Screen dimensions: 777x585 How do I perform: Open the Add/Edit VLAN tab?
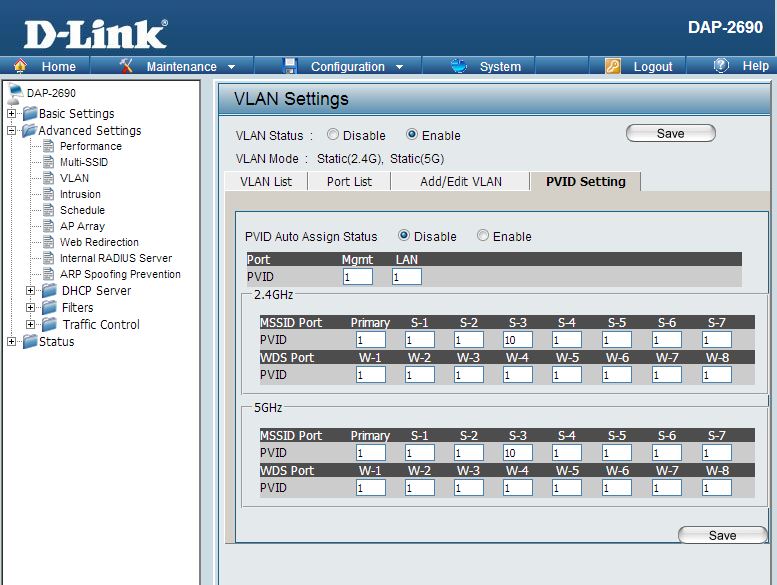click(460, 181)
